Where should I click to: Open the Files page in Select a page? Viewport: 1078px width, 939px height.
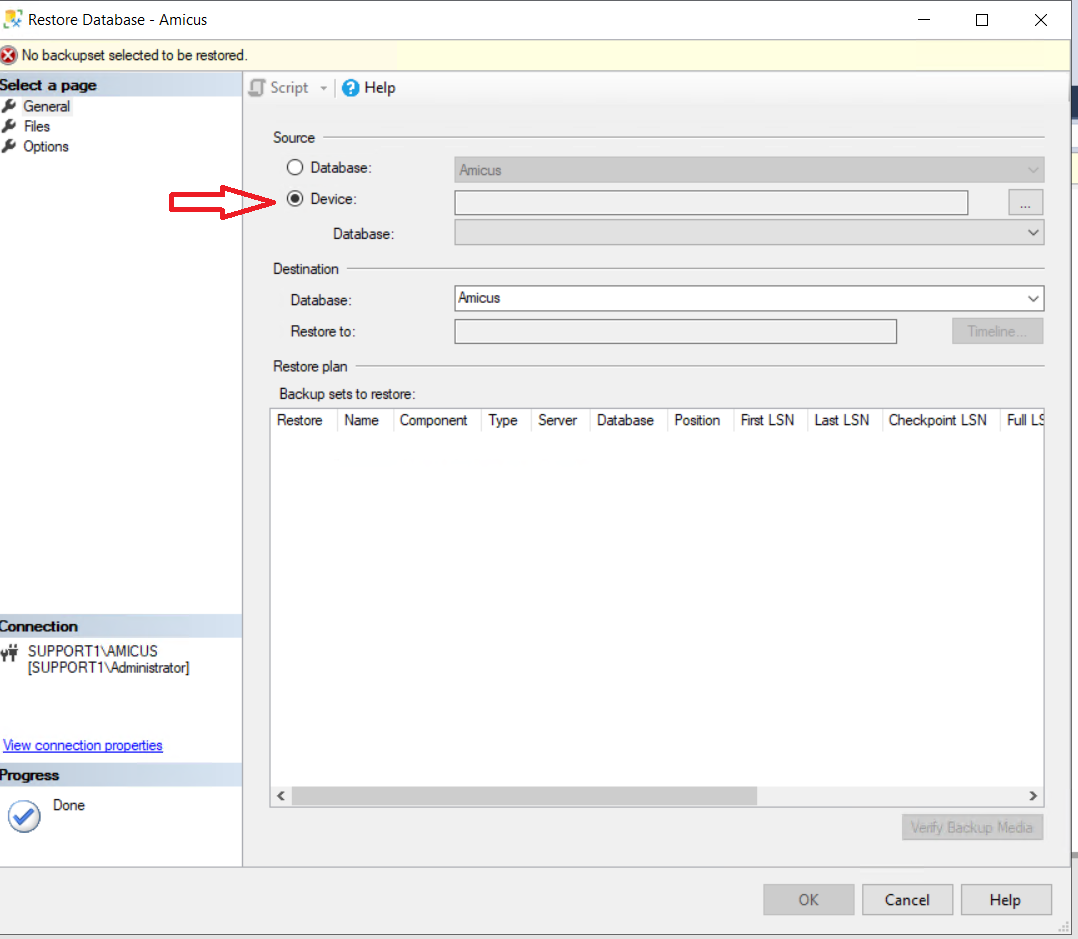tap(37, 126)
